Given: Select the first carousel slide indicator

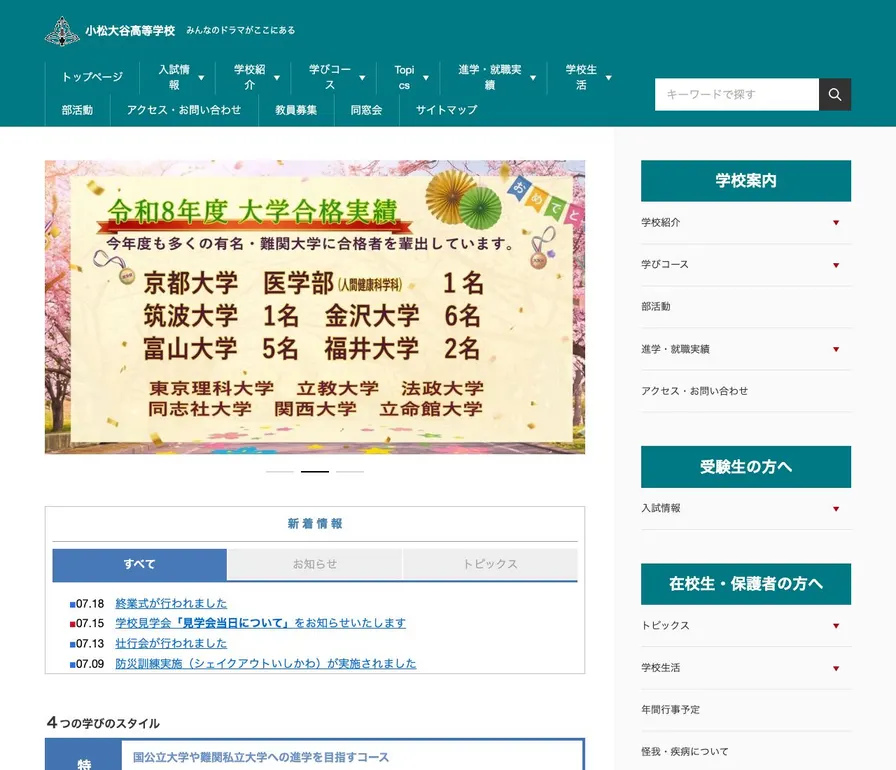Looking at the screenshot, I should pyautogui.click(x=279, y=472).
